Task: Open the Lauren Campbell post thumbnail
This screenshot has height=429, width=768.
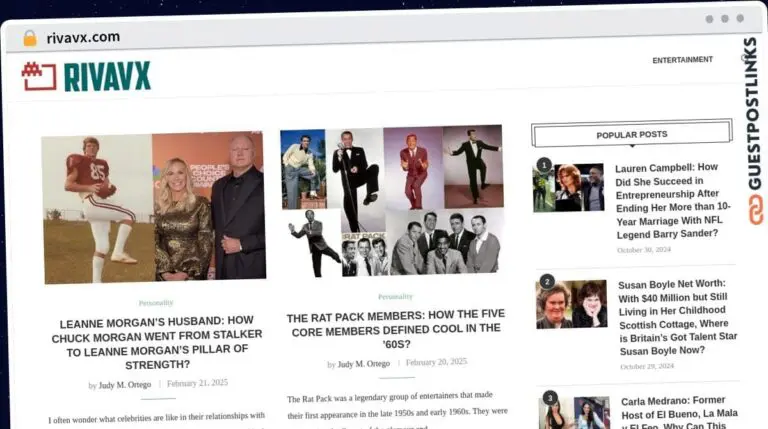Action: click(568, 188)
